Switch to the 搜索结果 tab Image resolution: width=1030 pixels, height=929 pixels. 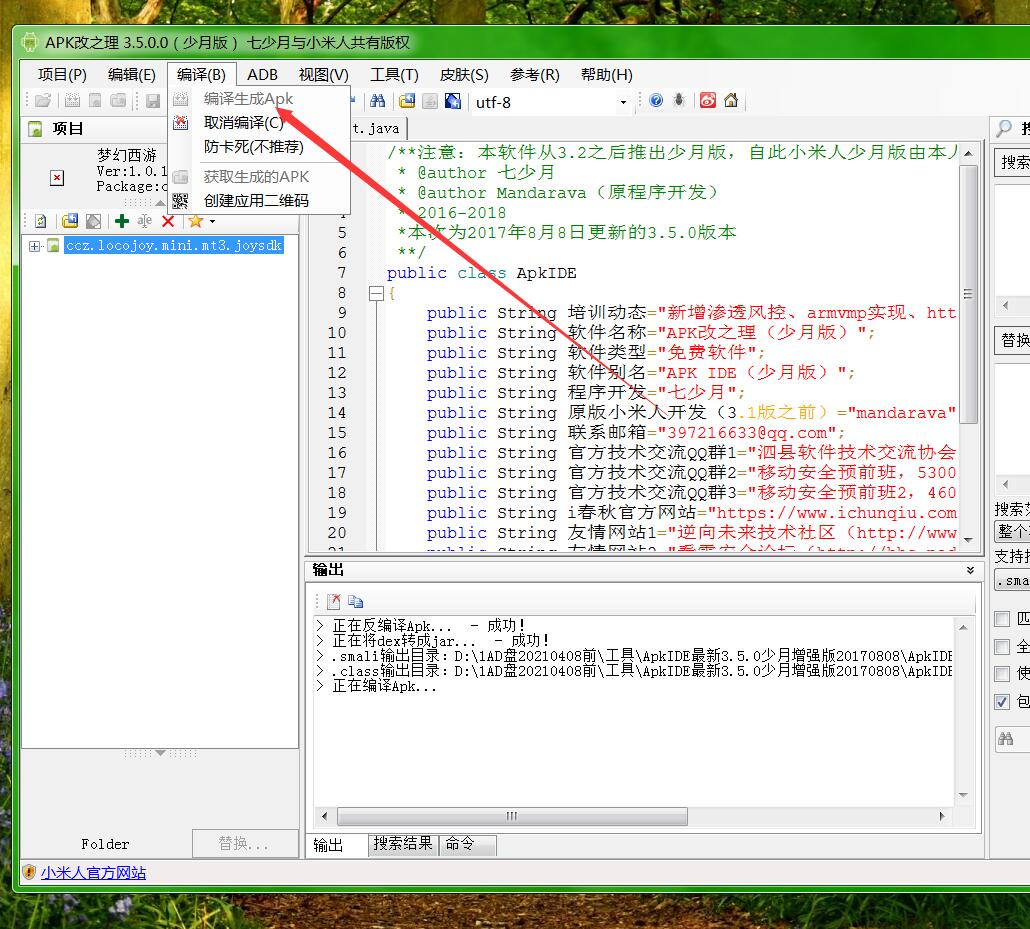click(x=403, y=844)
